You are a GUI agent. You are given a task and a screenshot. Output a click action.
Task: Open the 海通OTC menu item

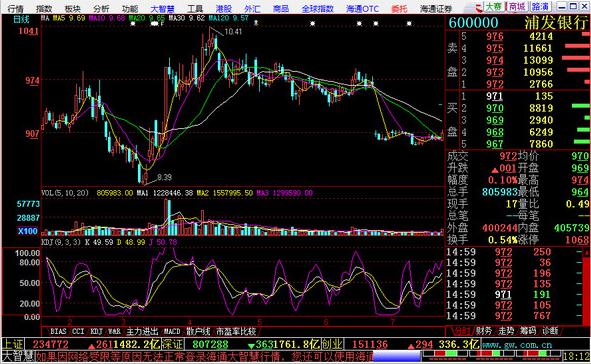(363, 8)
